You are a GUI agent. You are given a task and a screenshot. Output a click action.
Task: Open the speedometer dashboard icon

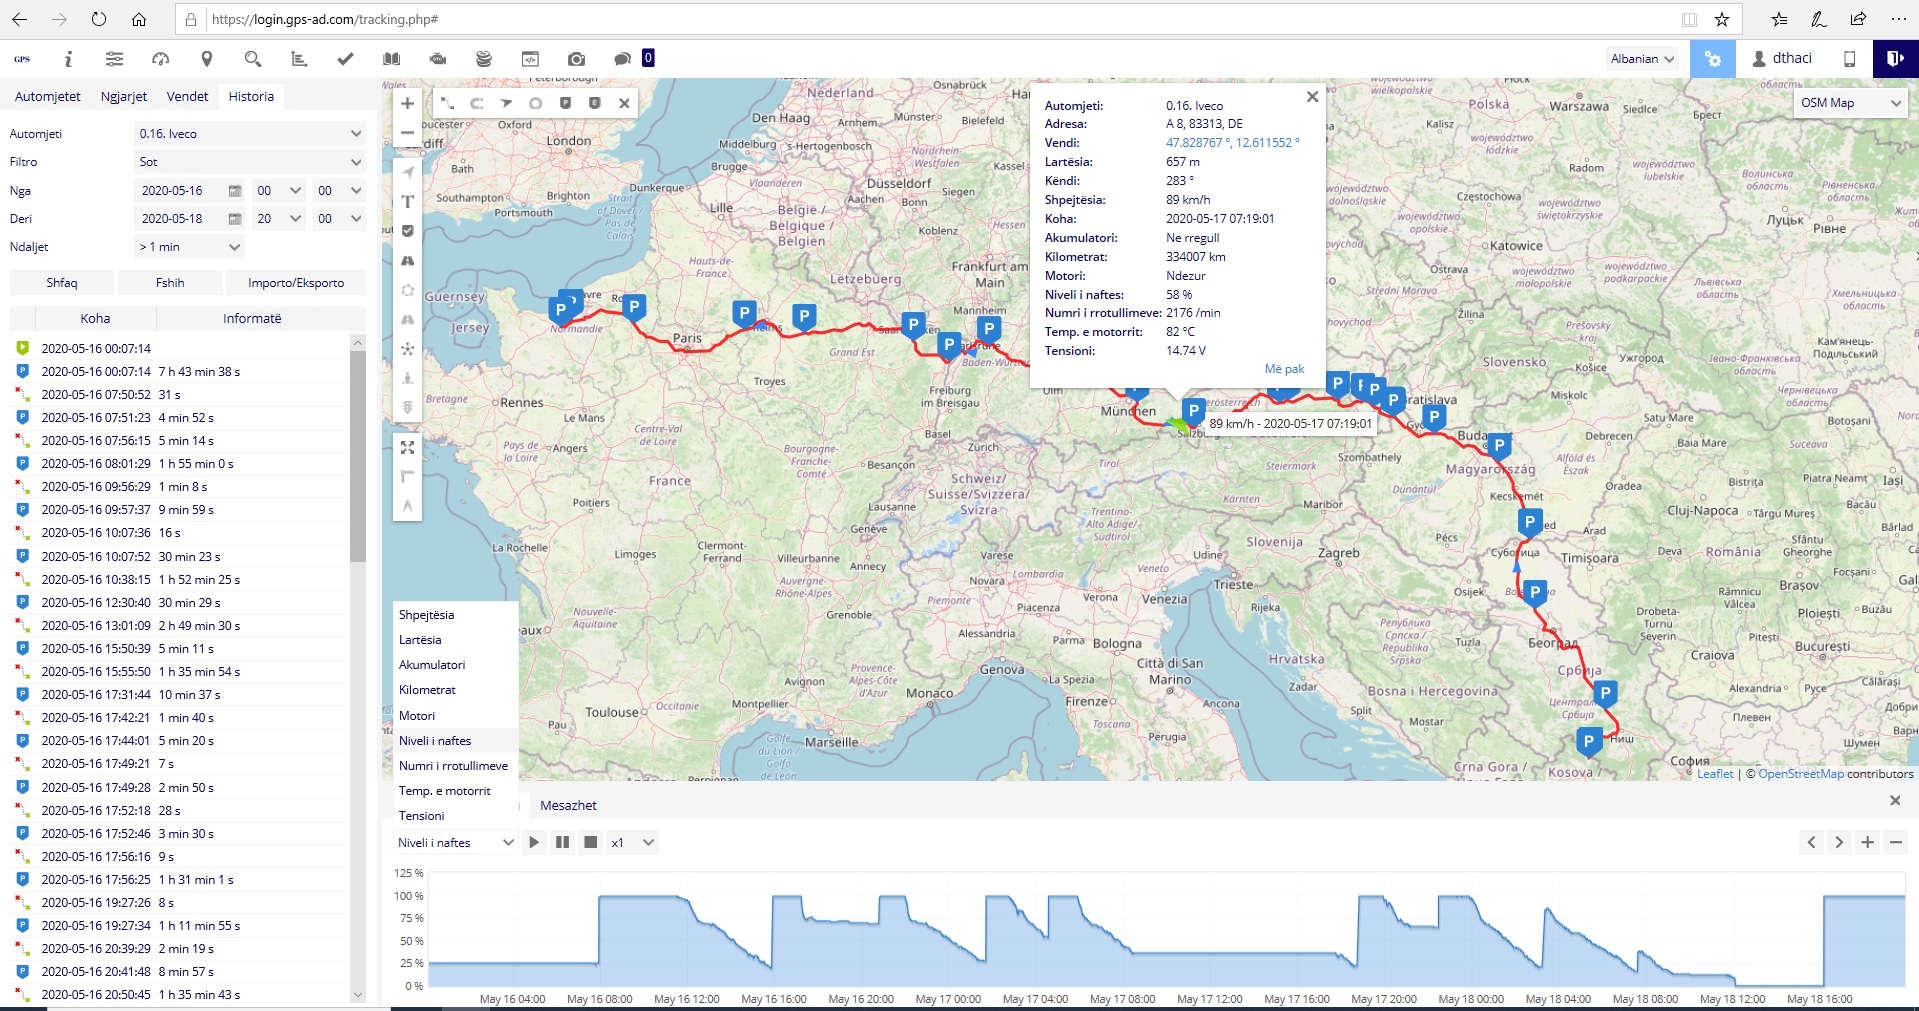(x=161, y=59)
